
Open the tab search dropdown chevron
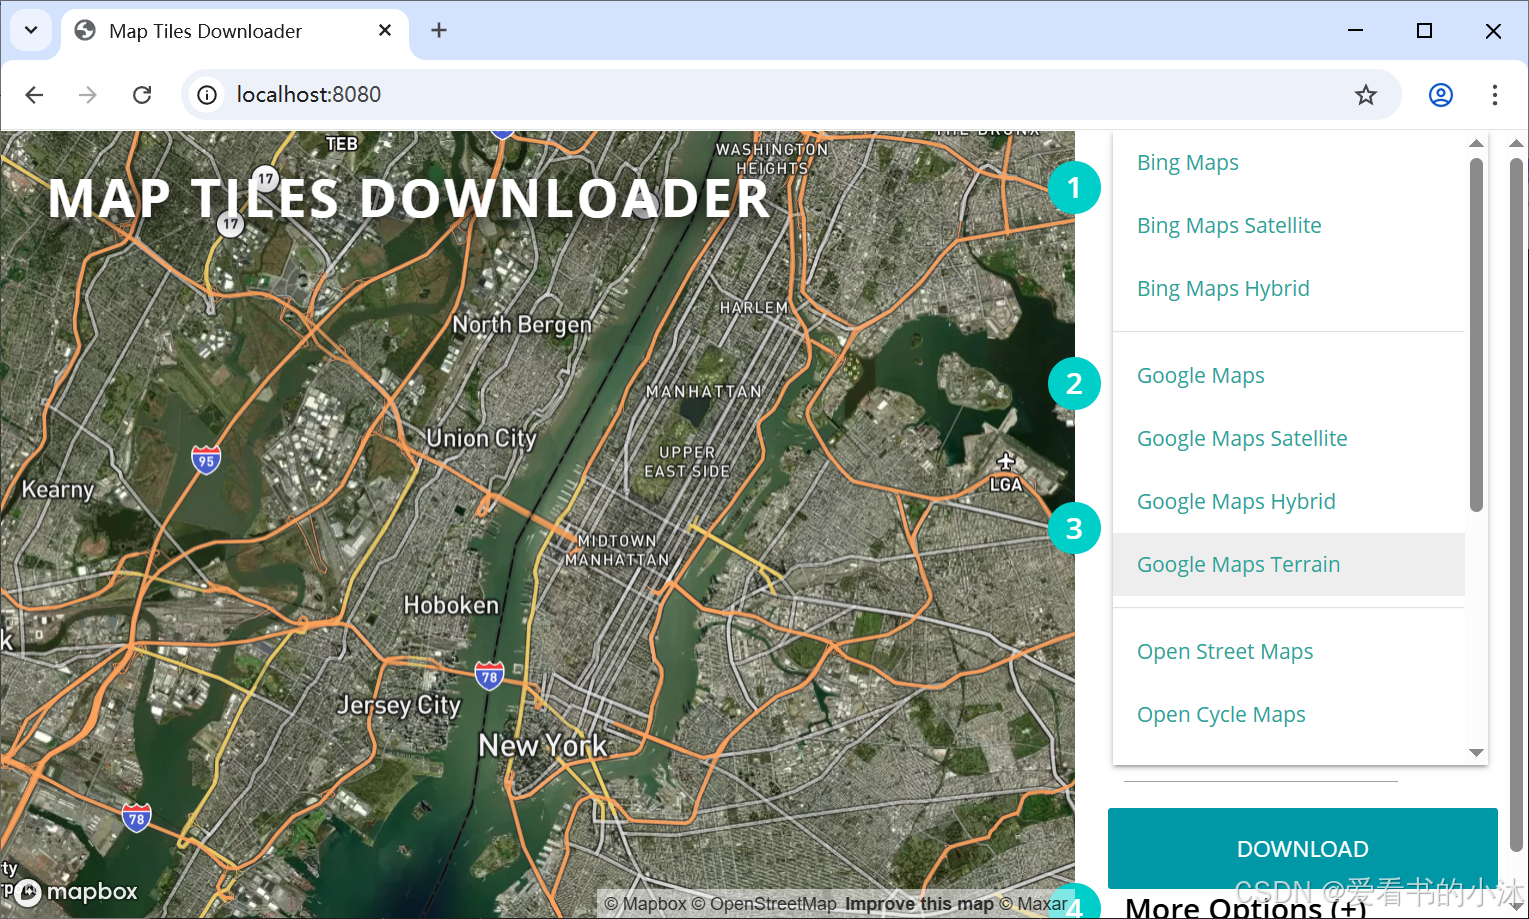click(x=31, y=30)
